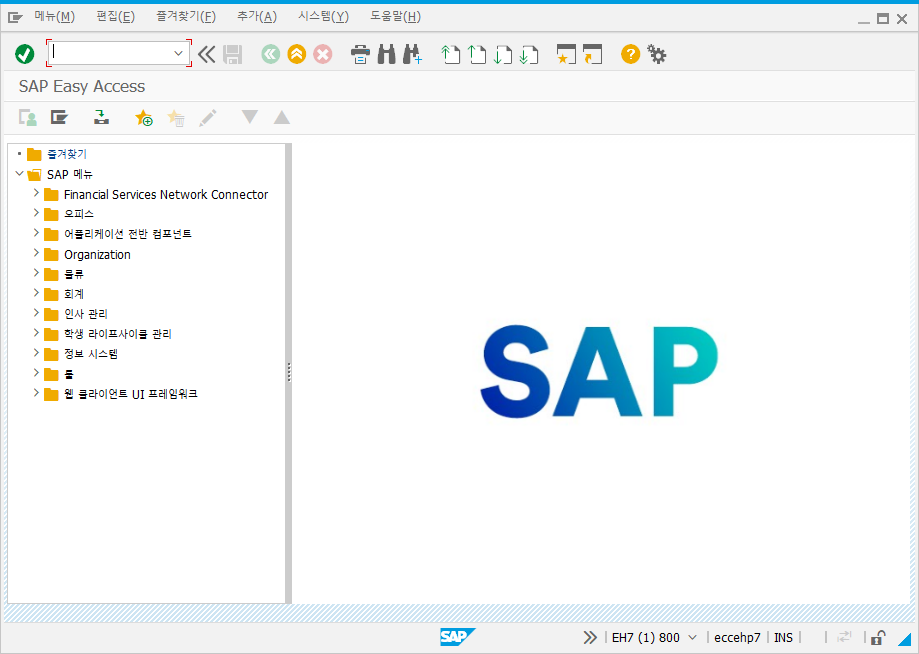This screenshot has width=919, height=654.
Task: Click the connection arrows status bar icon
Action: click(845, 637)
